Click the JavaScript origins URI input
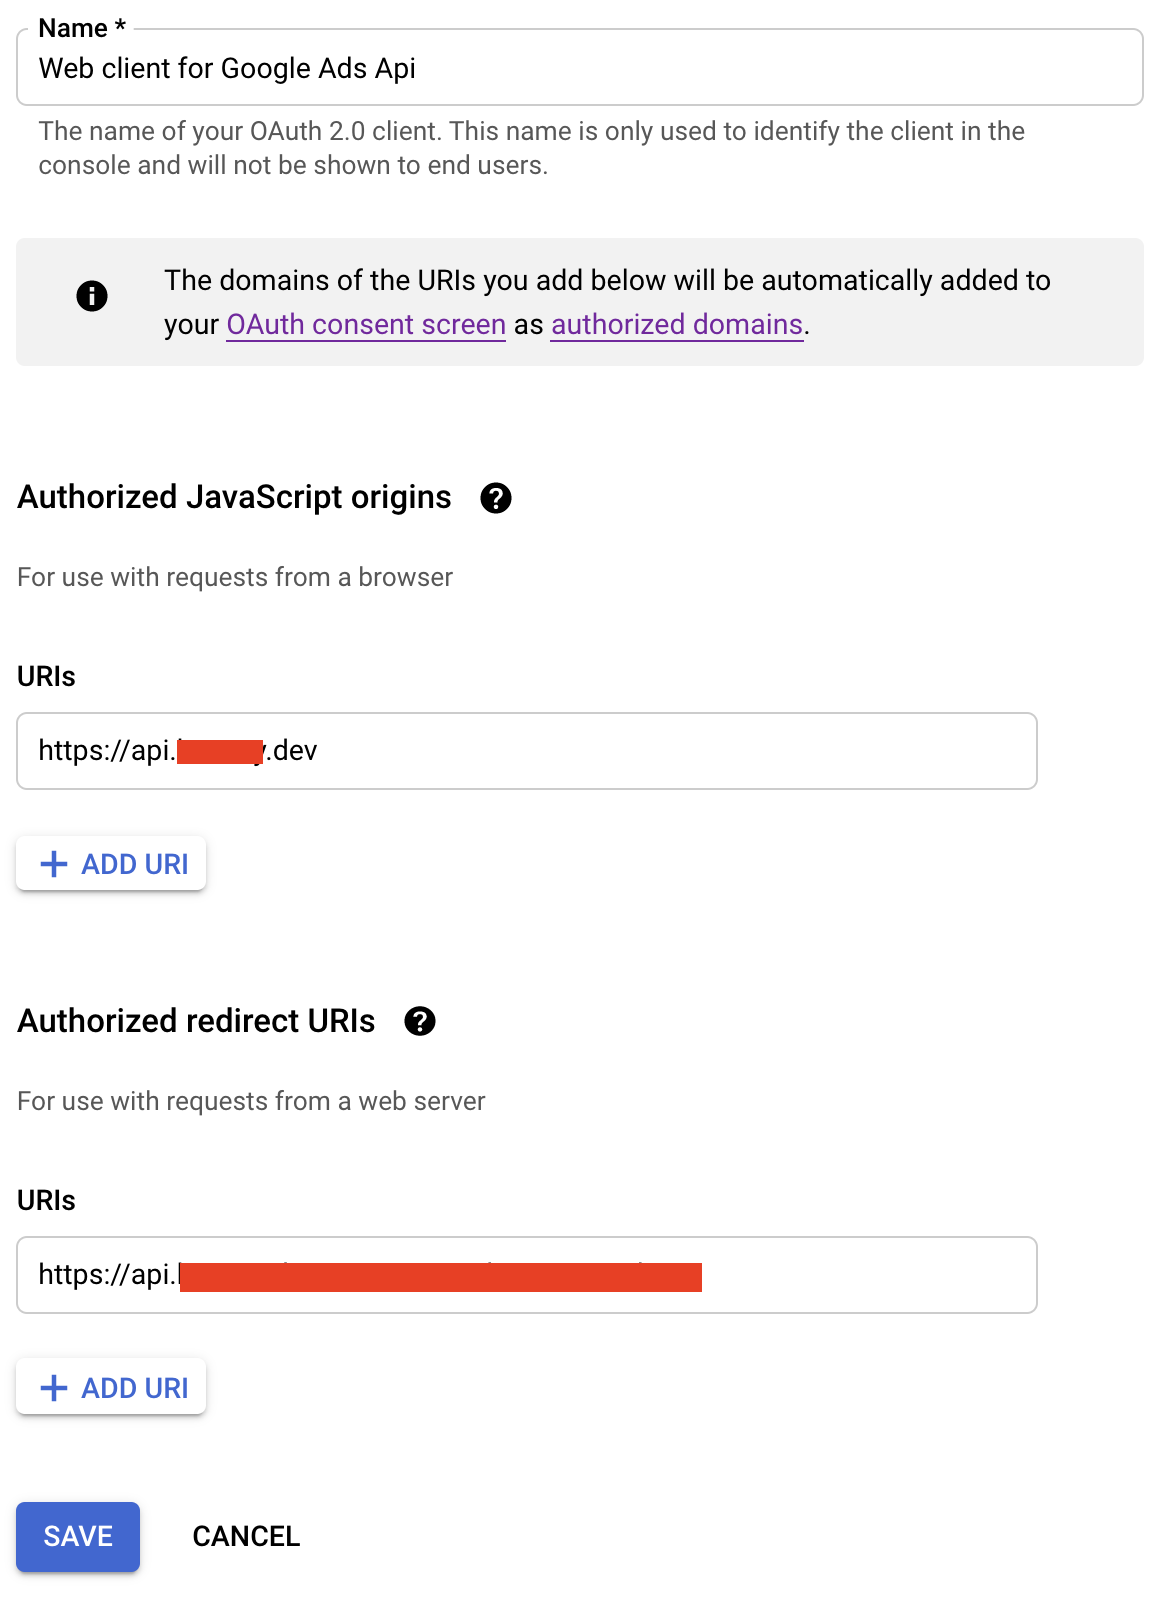Screen dimensions: 1154x1600 pos(650,751)
